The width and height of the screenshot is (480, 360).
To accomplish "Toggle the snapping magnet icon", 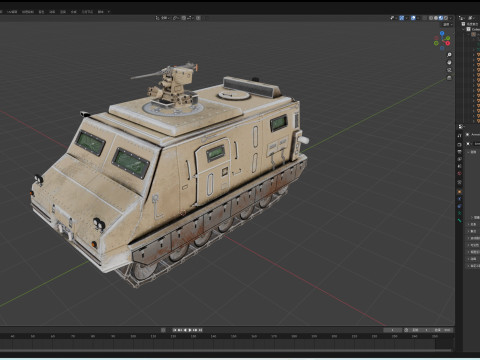I will (x=184, y=18).
